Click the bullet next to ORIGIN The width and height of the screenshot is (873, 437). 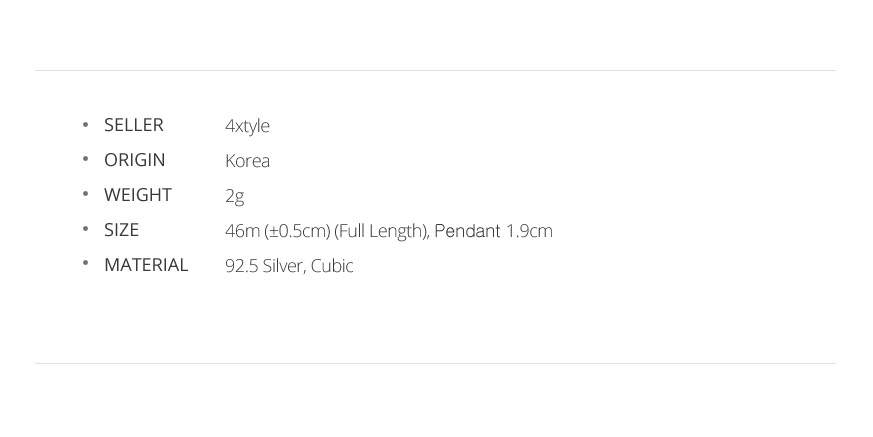coord(85,159)
